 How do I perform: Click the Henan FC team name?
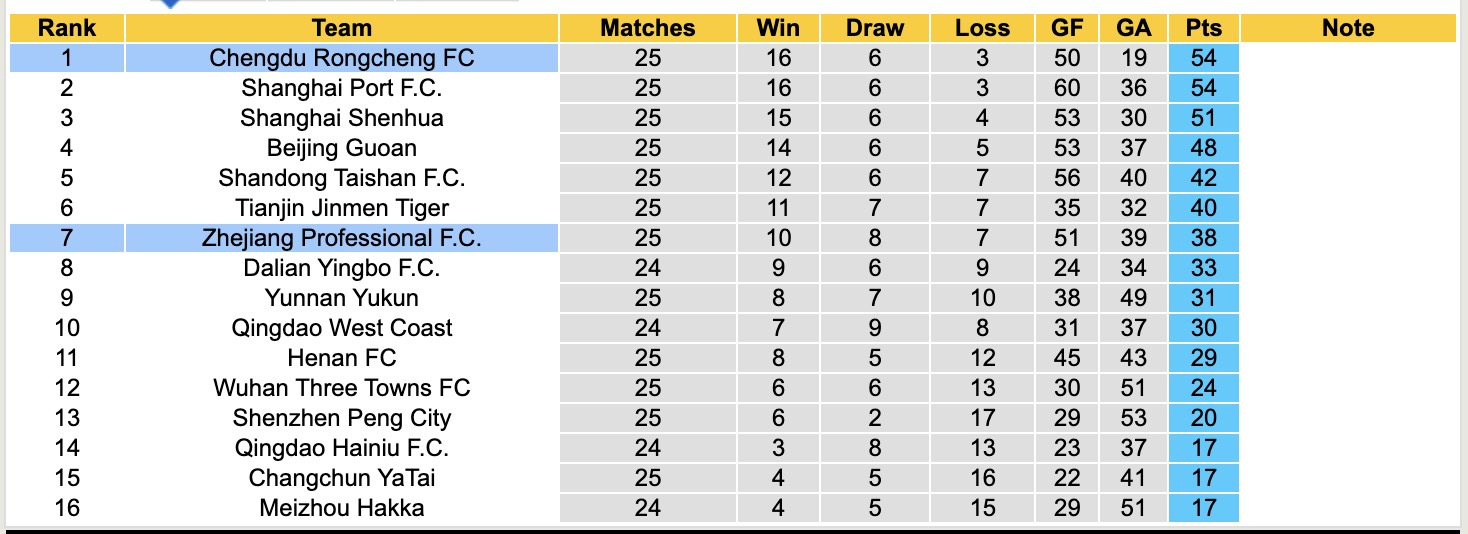341,358
